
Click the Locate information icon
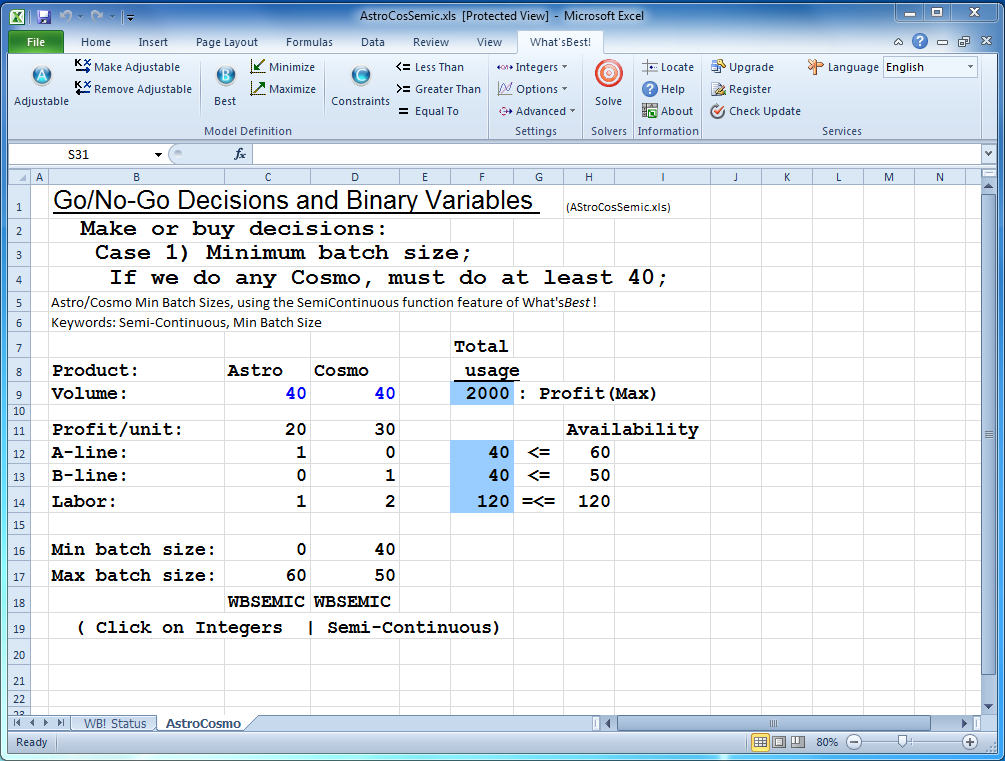click(x=650, y=67)
